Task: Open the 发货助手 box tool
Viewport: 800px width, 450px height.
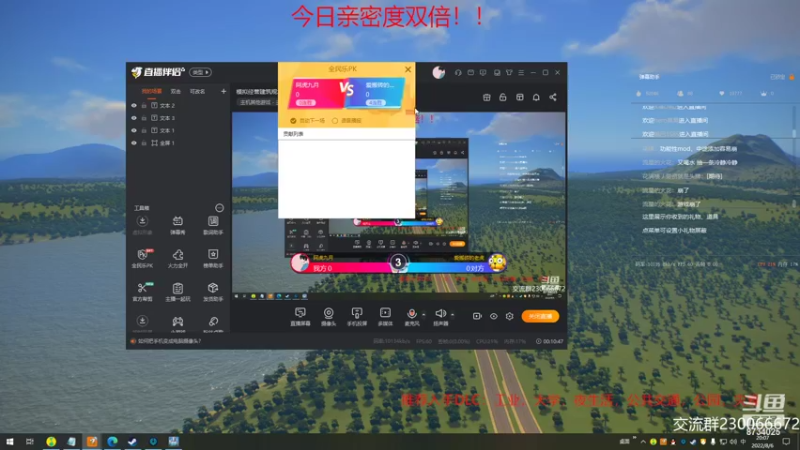Action: point(213,291)
